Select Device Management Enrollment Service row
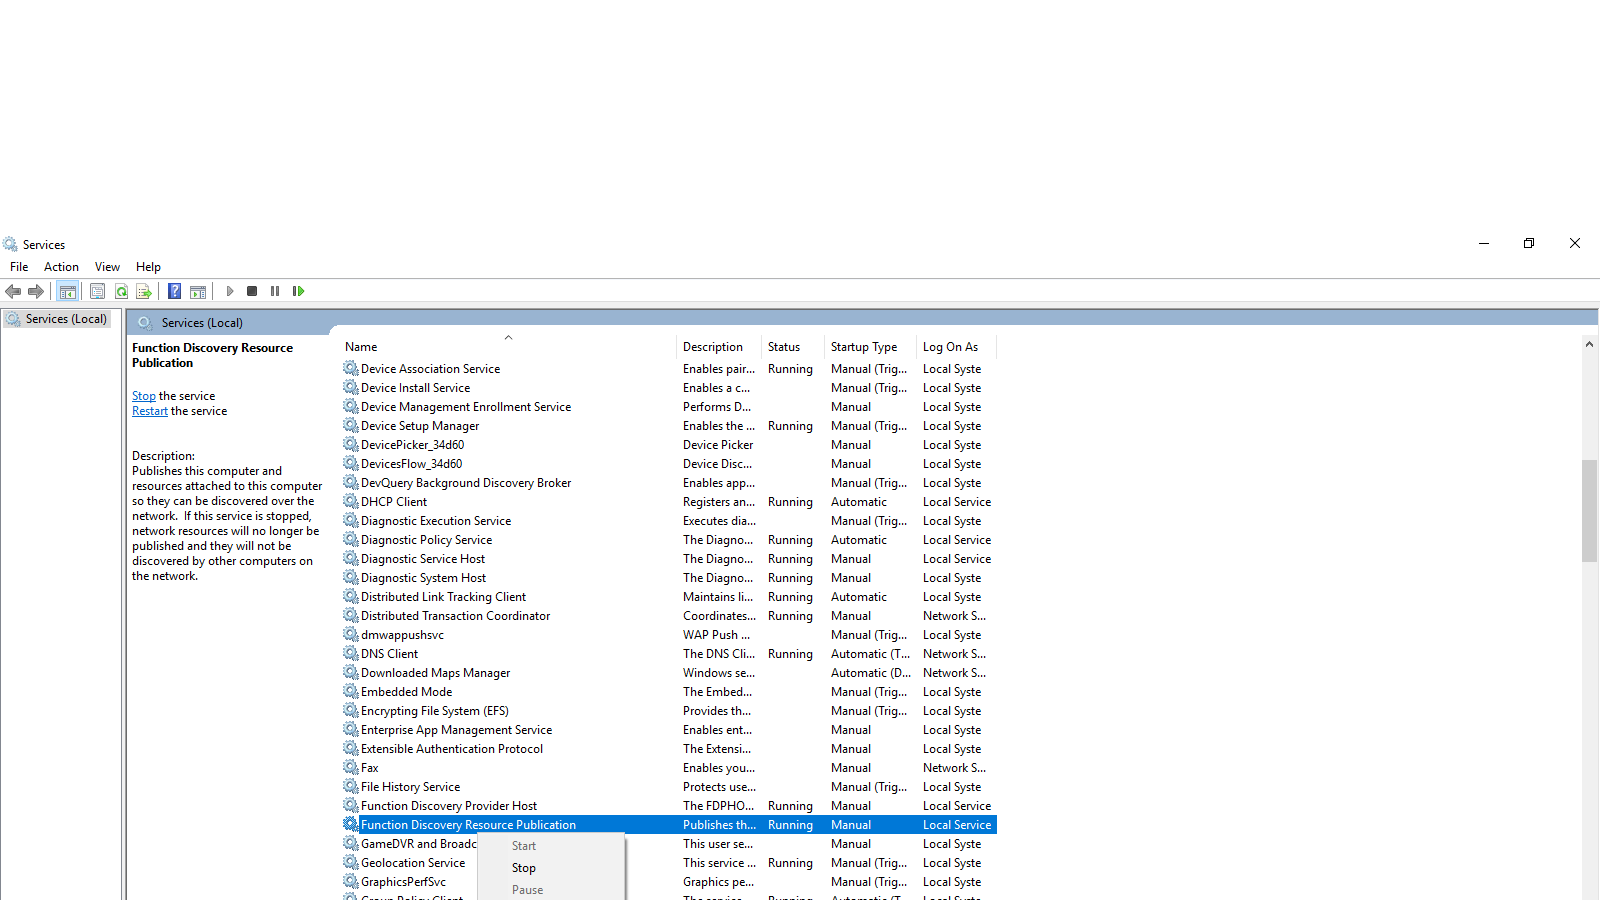The height and width of the screenshot is (900, 1600). (669, 407)
